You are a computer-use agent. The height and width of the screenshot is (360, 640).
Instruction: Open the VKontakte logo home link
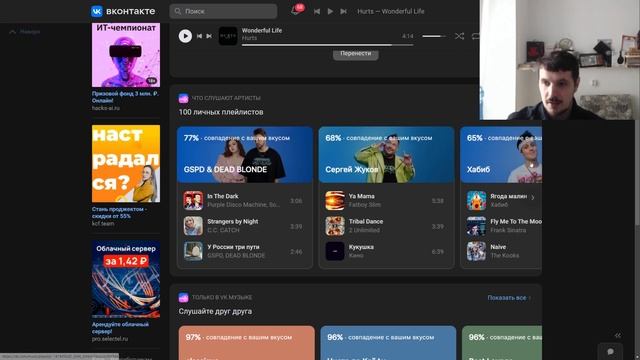coord(123,11)
